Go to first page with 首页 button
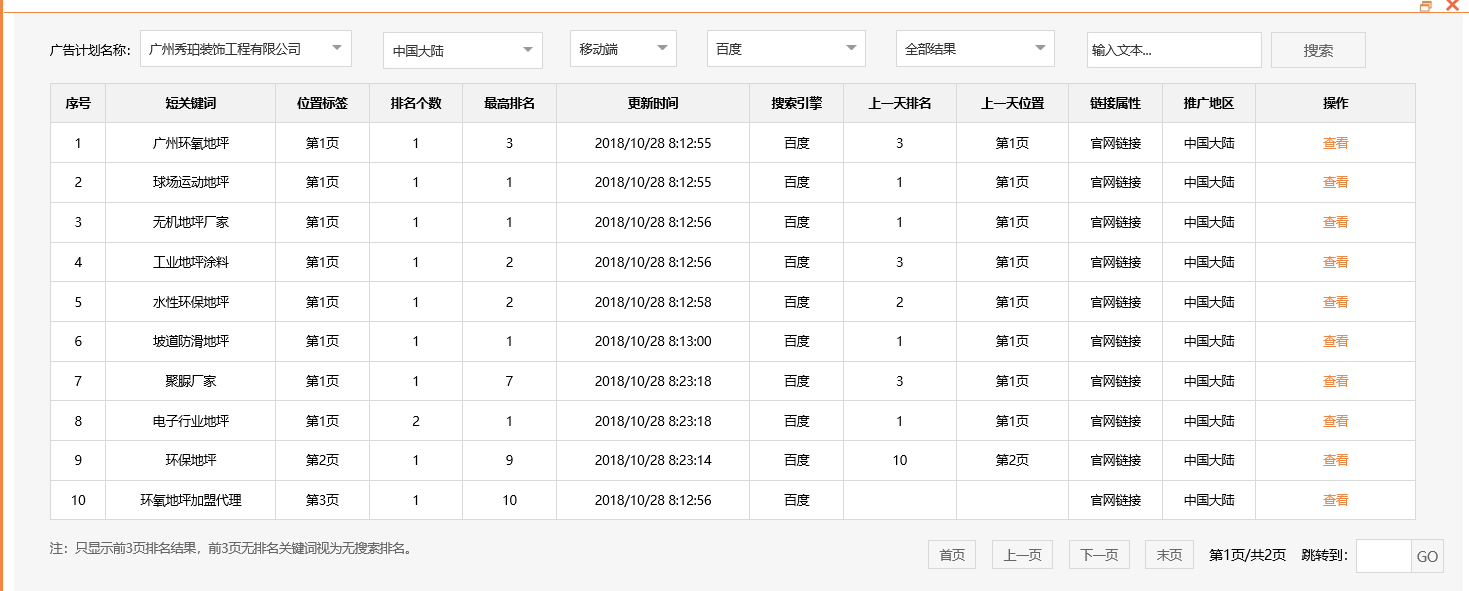The height and width of the screenshot is (591, 1469). 950,554
